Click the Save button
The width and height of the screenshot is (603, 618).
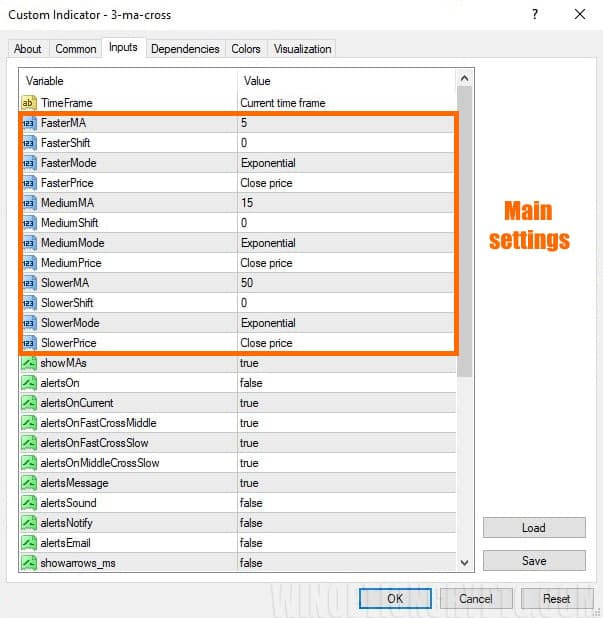click(x=534, y=560)
